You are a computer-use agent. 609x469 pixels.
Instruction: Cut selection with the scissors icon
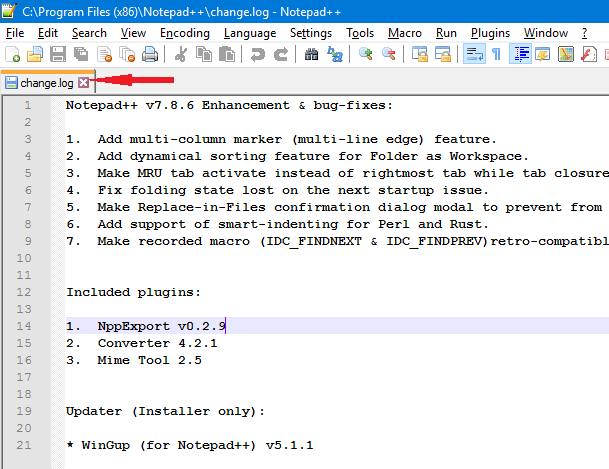[x=181, y=54]
